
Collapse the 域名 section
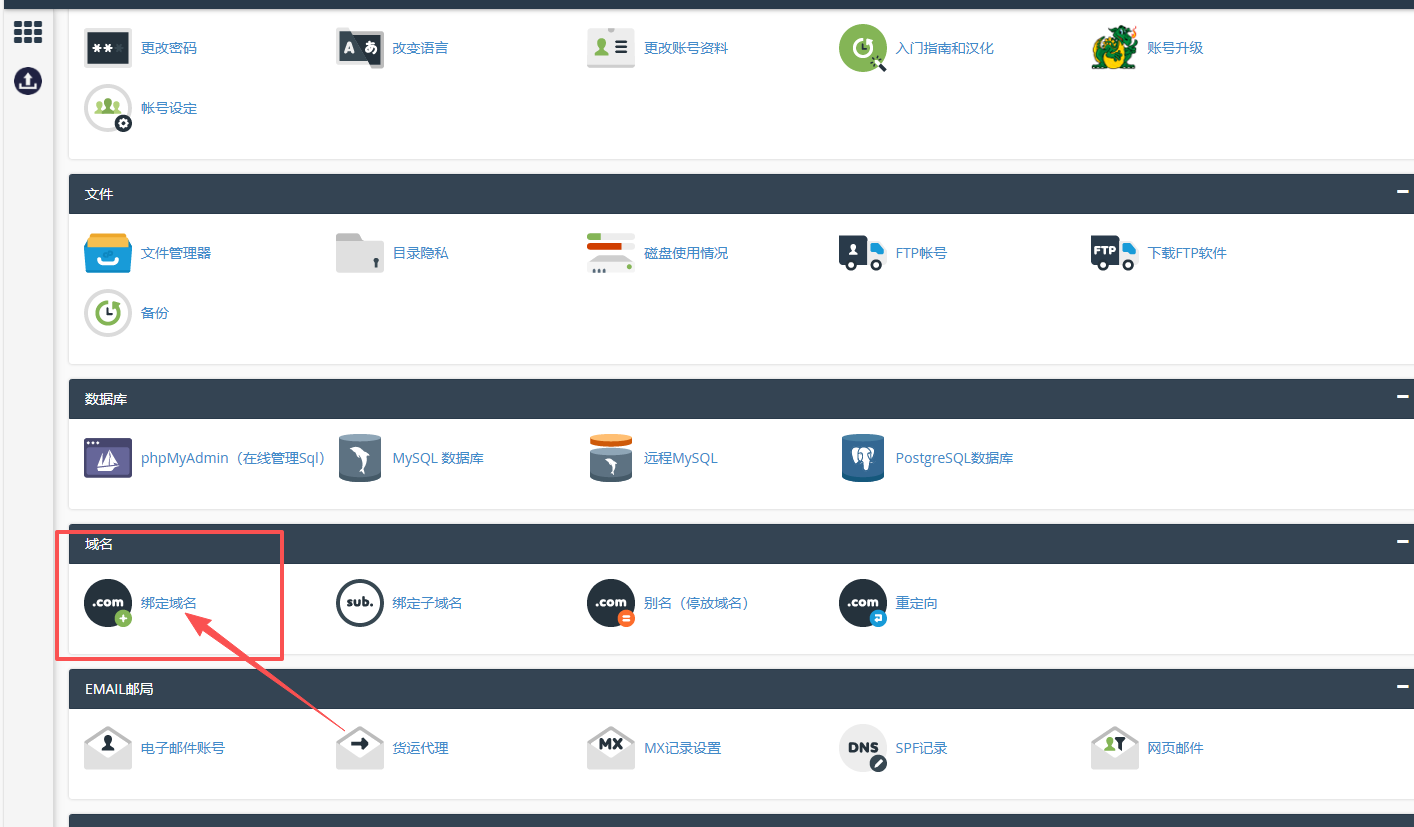1403,542
